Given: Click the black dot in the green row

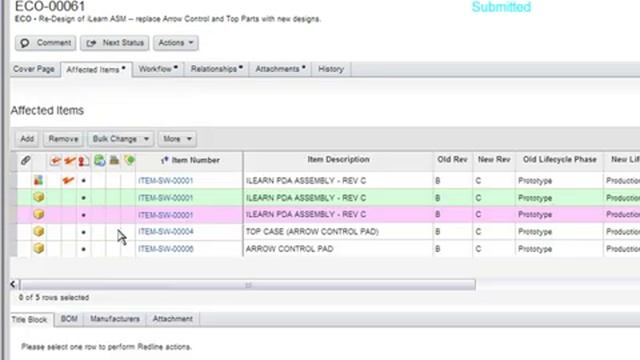Looking at the screenshot, I should [x=84, y=198].
